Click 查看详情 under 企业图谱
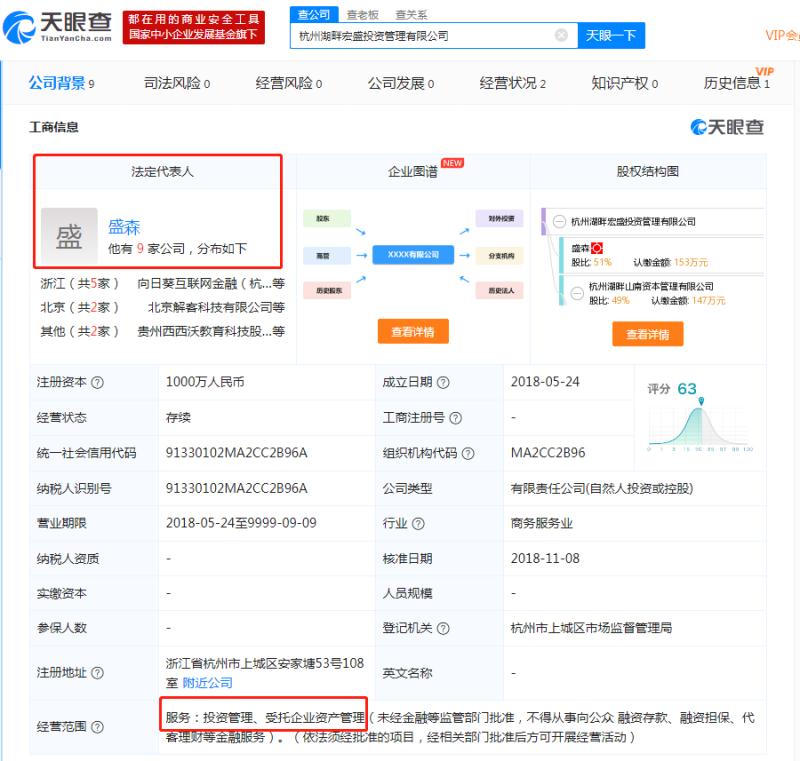The width and height of the screenshot is (800, 761). point(413,332)
